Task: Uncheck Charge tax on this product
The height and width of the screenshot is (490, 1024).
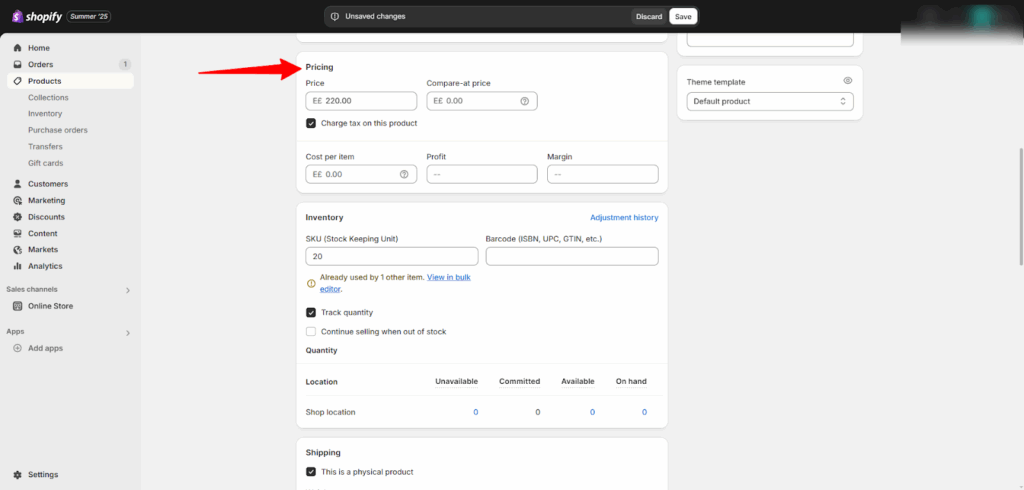Action: pos(311,123)
